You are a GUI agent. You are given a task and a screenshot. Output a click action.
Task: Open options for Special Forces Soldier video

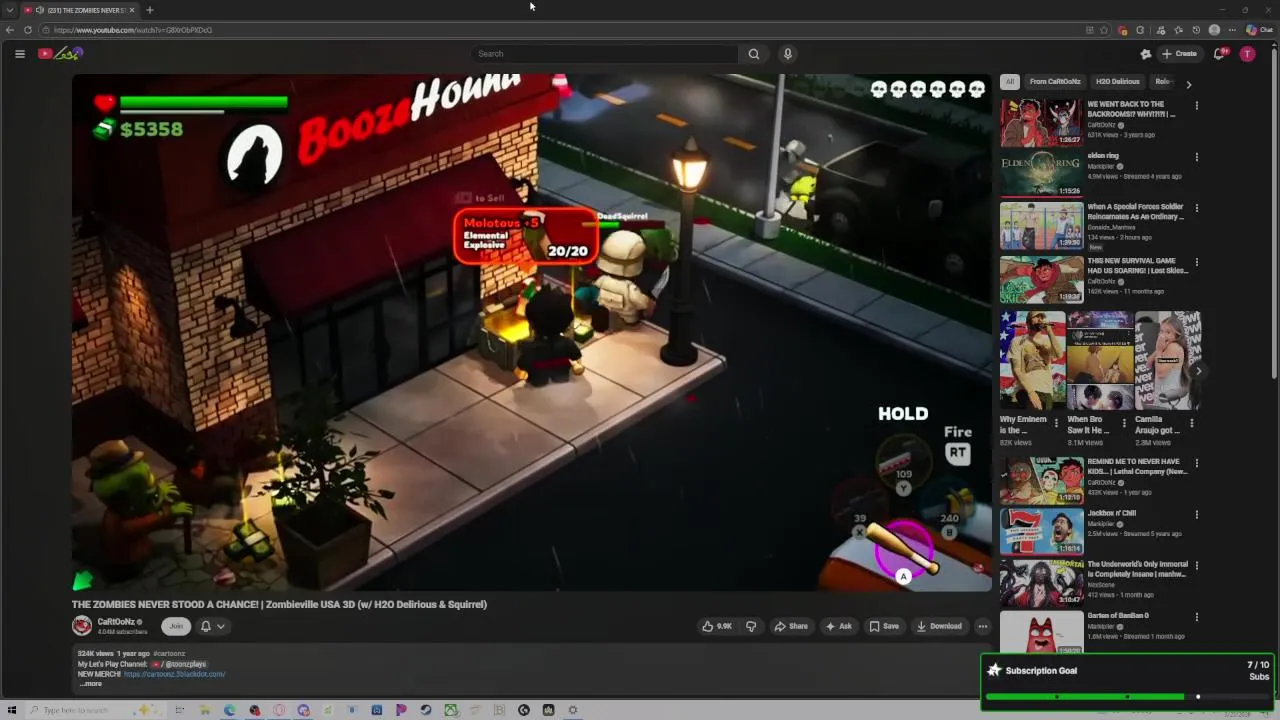[1196, 208]
